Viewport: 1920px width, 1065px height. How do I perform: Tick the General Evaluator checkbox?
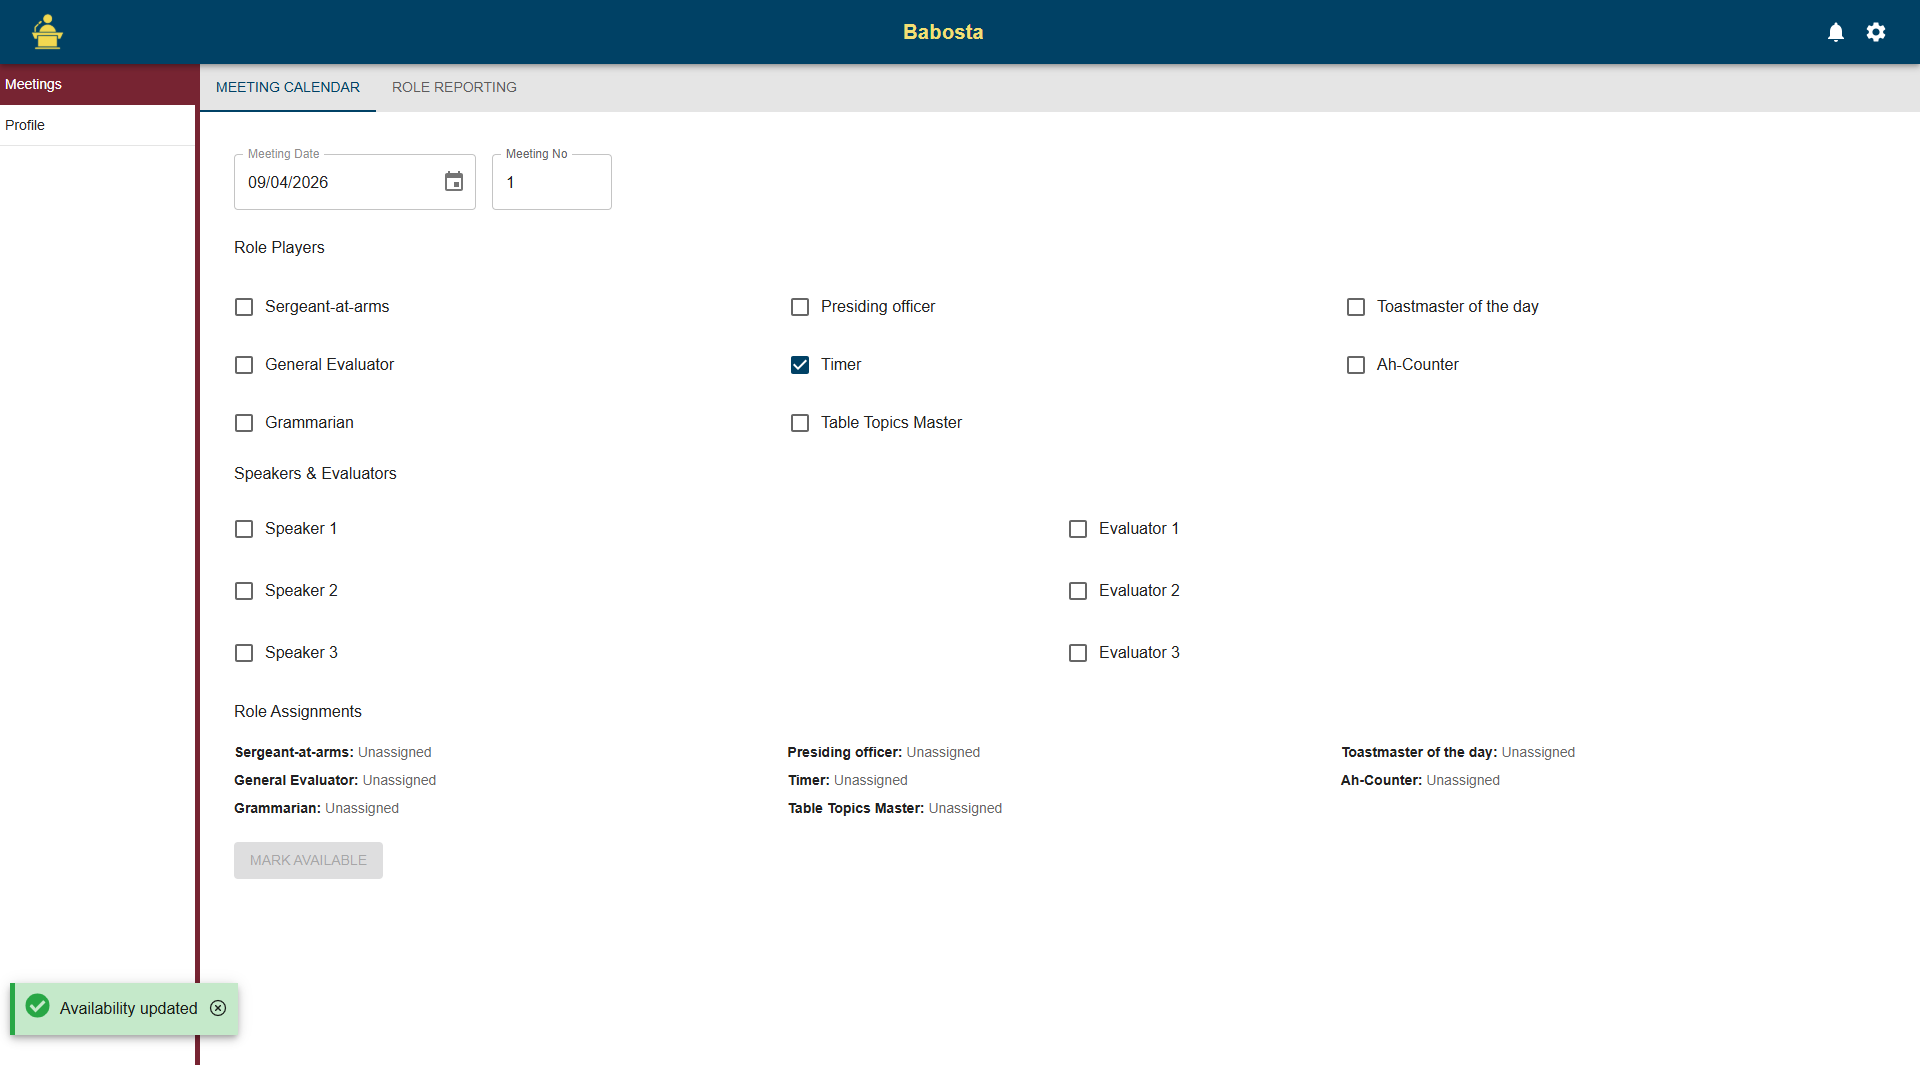[244, 365]
